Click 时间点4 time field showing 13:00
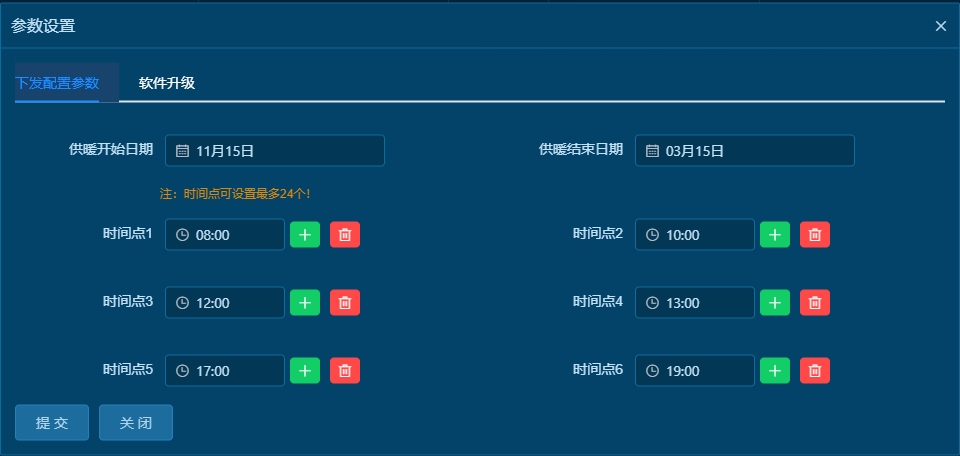Viewport: 960px width, 456px height. pyautogui.click(x=695, y=303)
